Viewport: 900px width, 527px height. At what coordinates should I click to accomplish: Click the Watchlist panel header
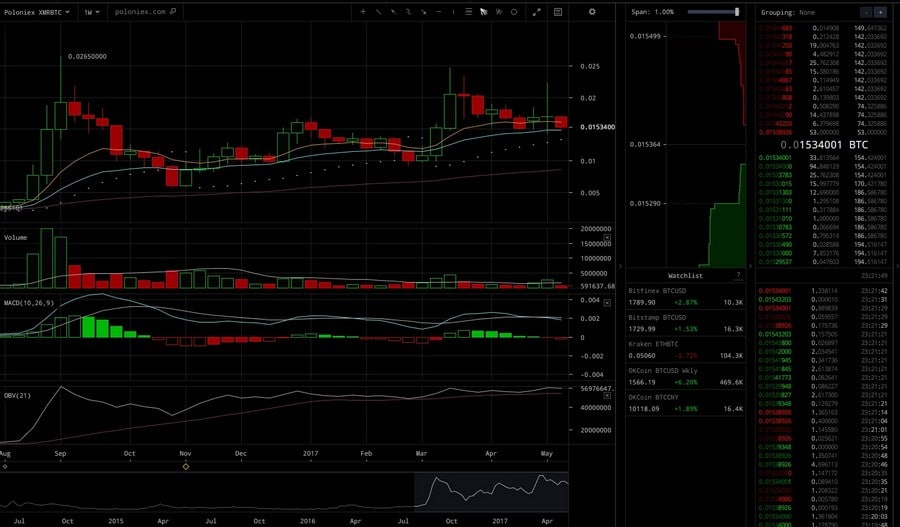click(685, 276)
